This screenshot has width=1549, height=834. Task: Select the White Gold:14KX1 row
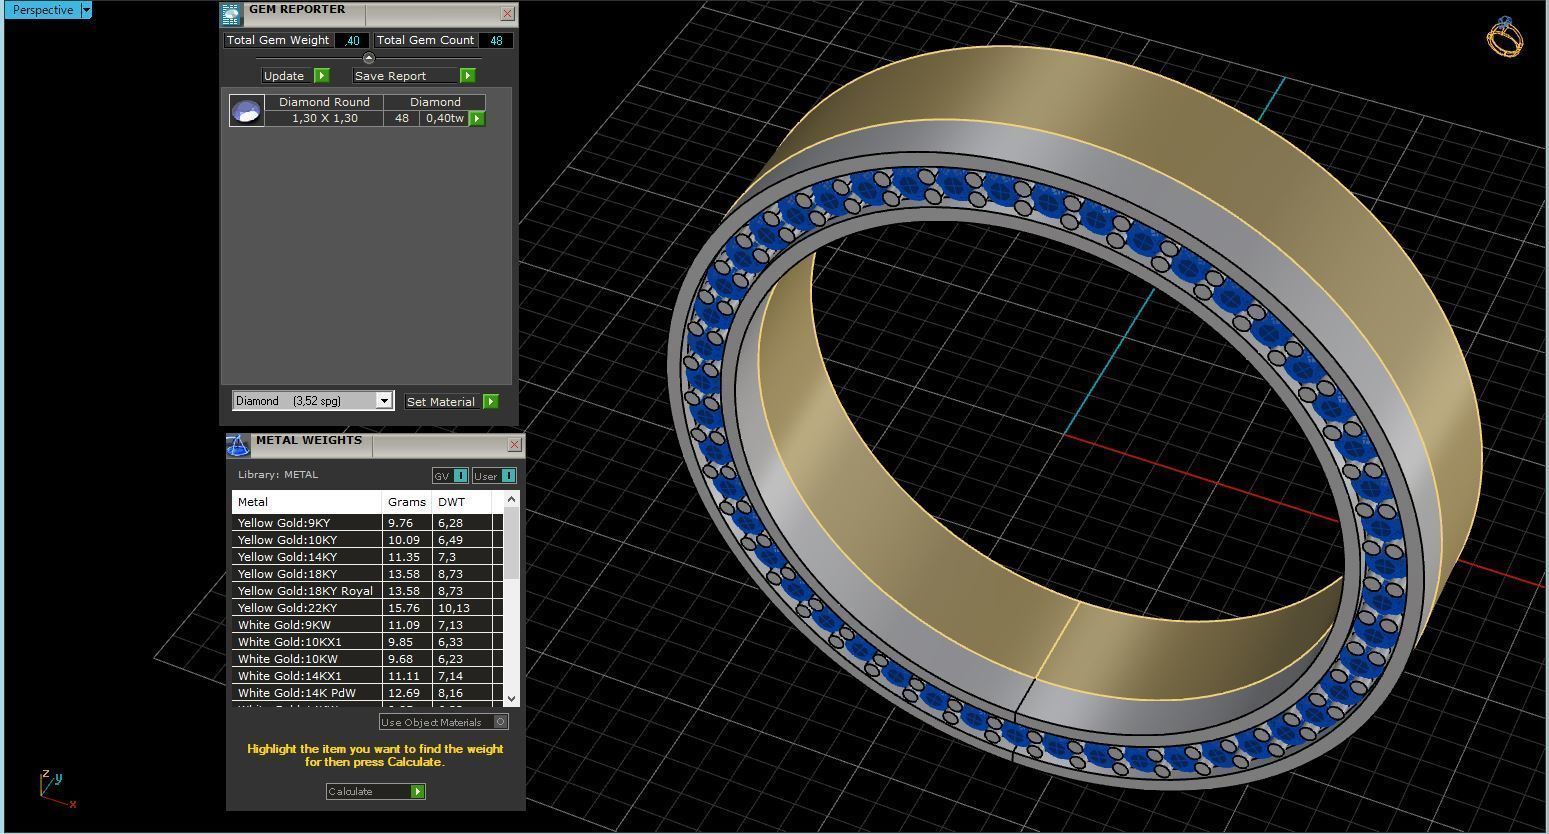point(367,676)
